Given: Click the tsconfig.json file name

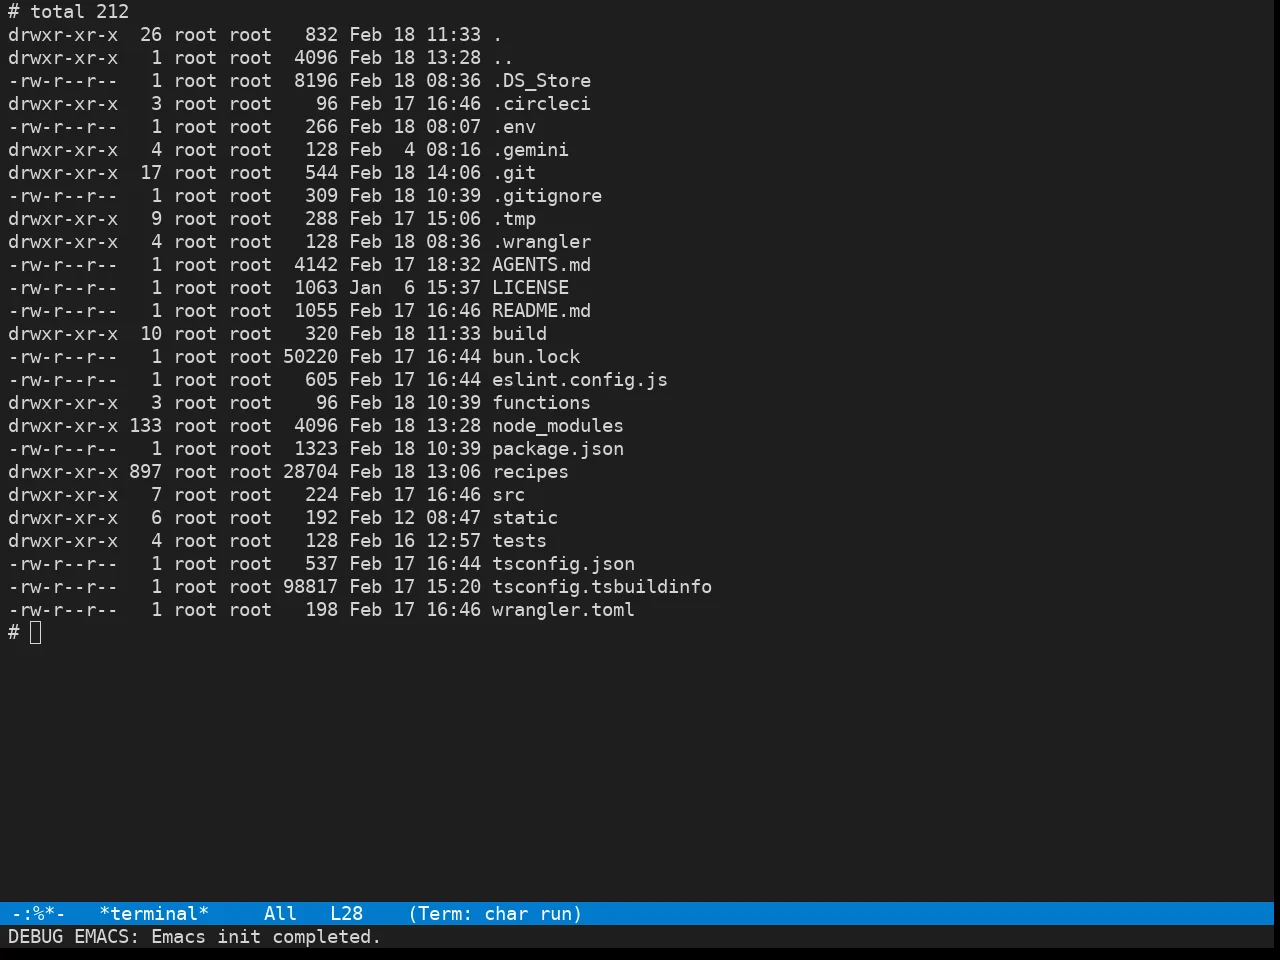Looking at the screenshot, I should 563,564.
